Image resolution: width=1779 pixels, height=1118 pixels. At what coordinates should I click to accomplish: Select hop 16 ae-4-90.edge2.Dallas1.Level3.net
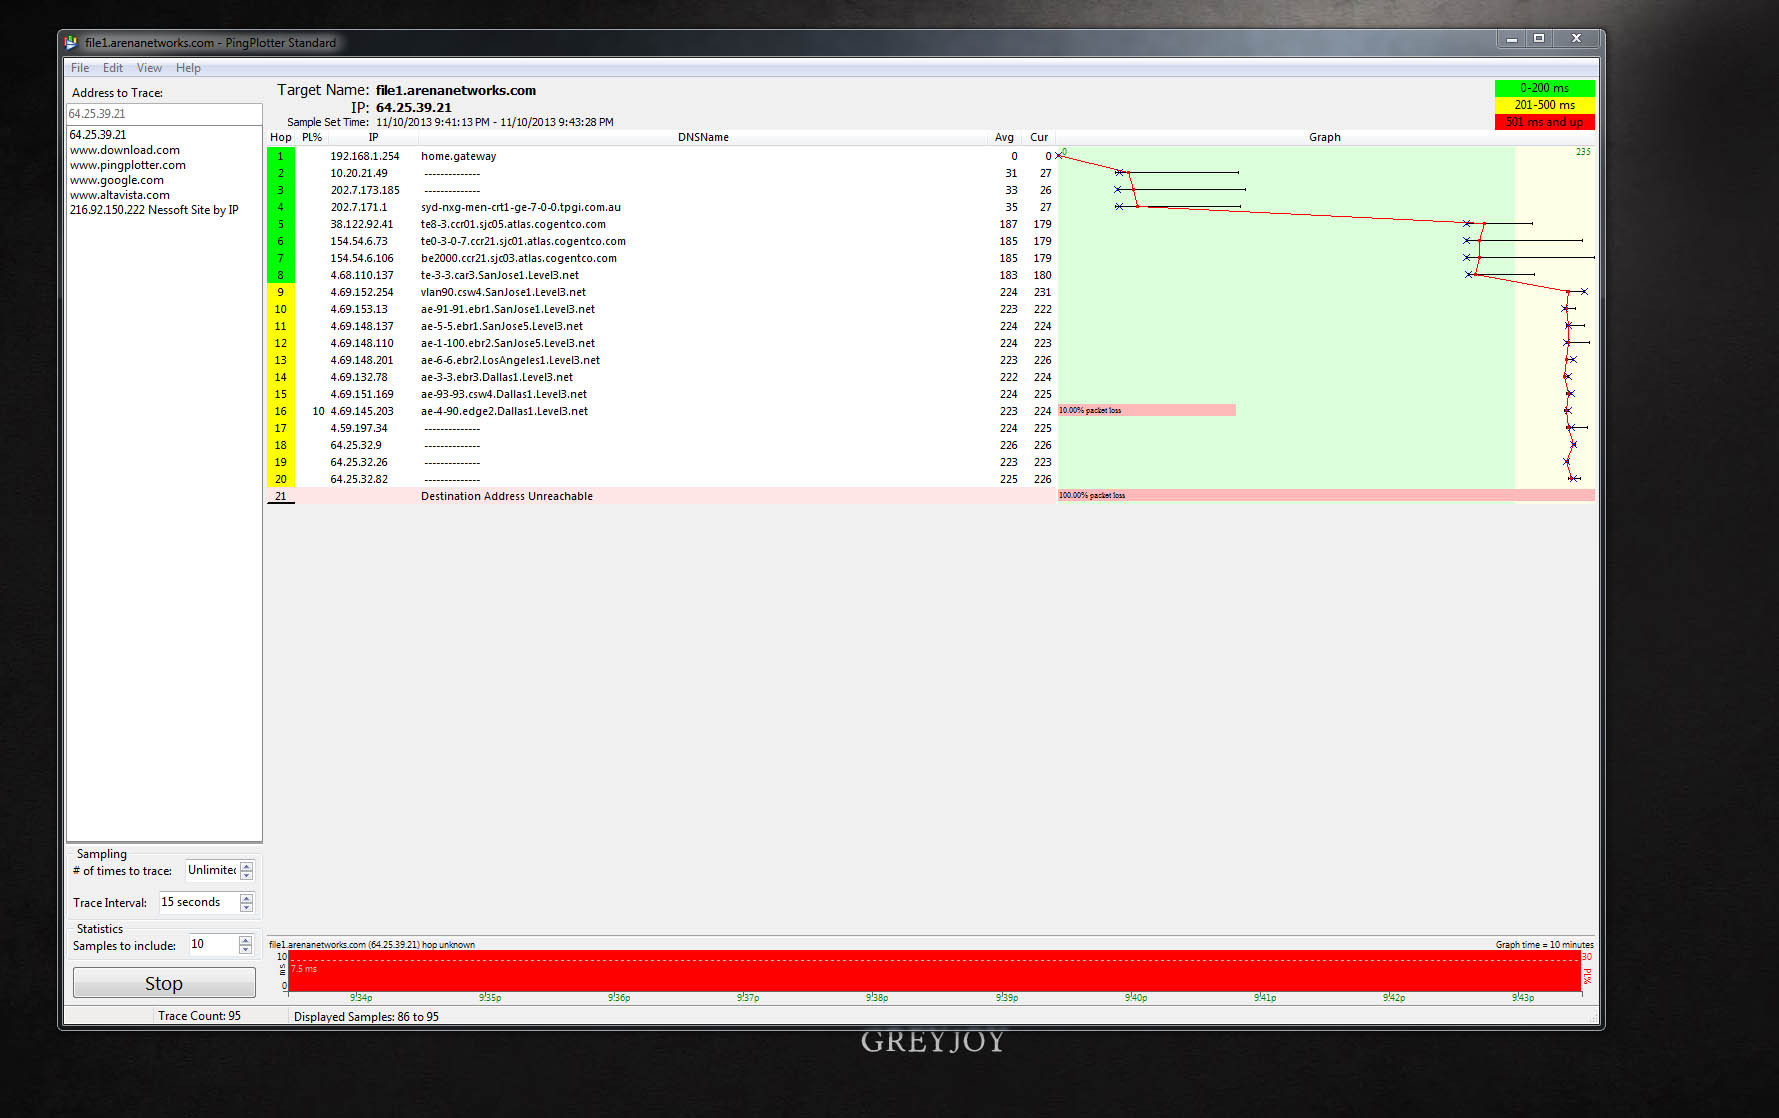(504, 411)
